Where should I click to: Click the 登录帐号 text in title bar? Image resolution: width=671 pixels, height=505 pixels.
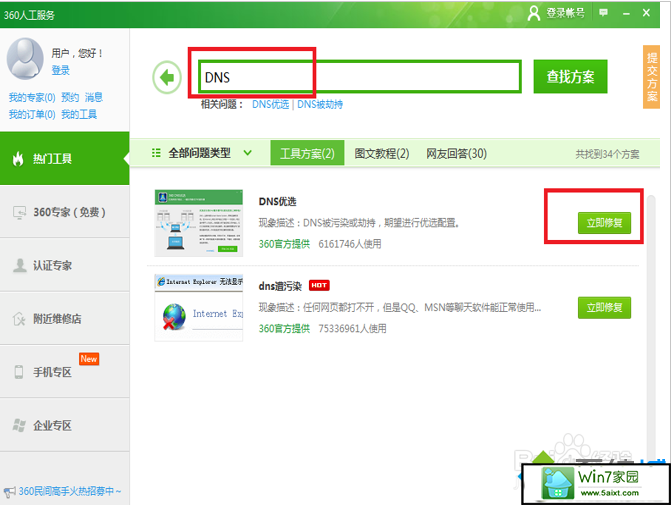[x=565, y=13]
